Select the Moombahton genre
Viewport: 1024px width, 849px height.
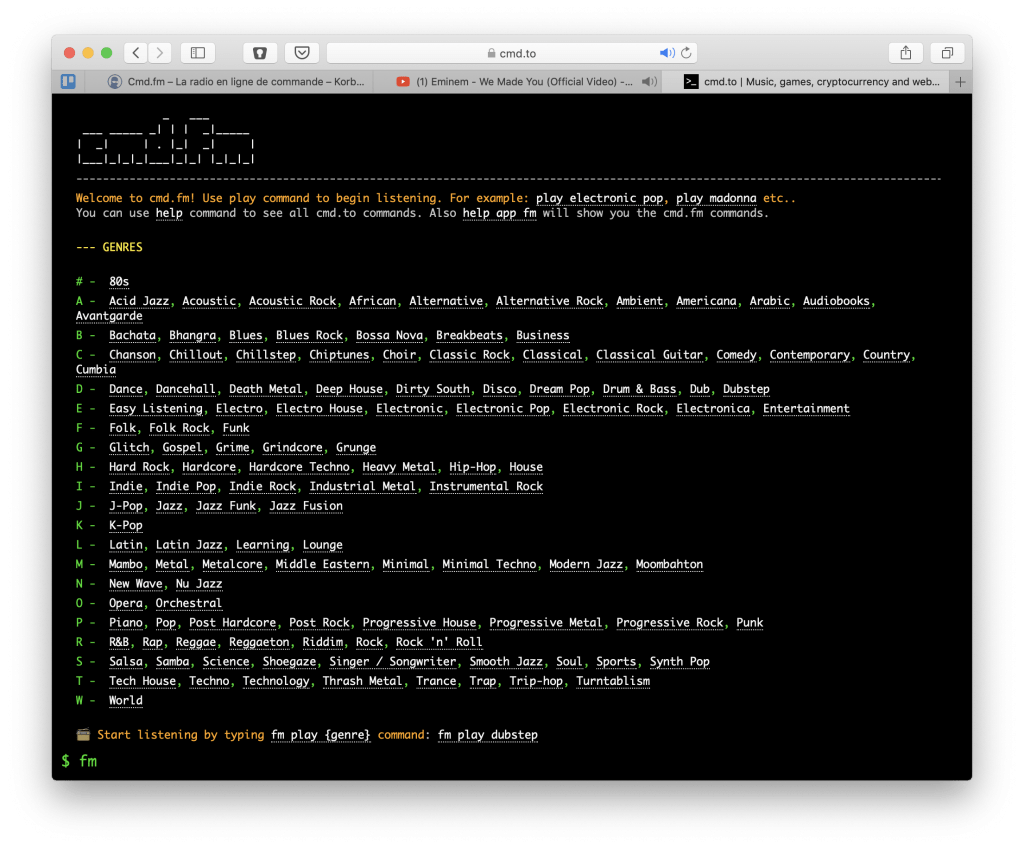tap(669, 564)
